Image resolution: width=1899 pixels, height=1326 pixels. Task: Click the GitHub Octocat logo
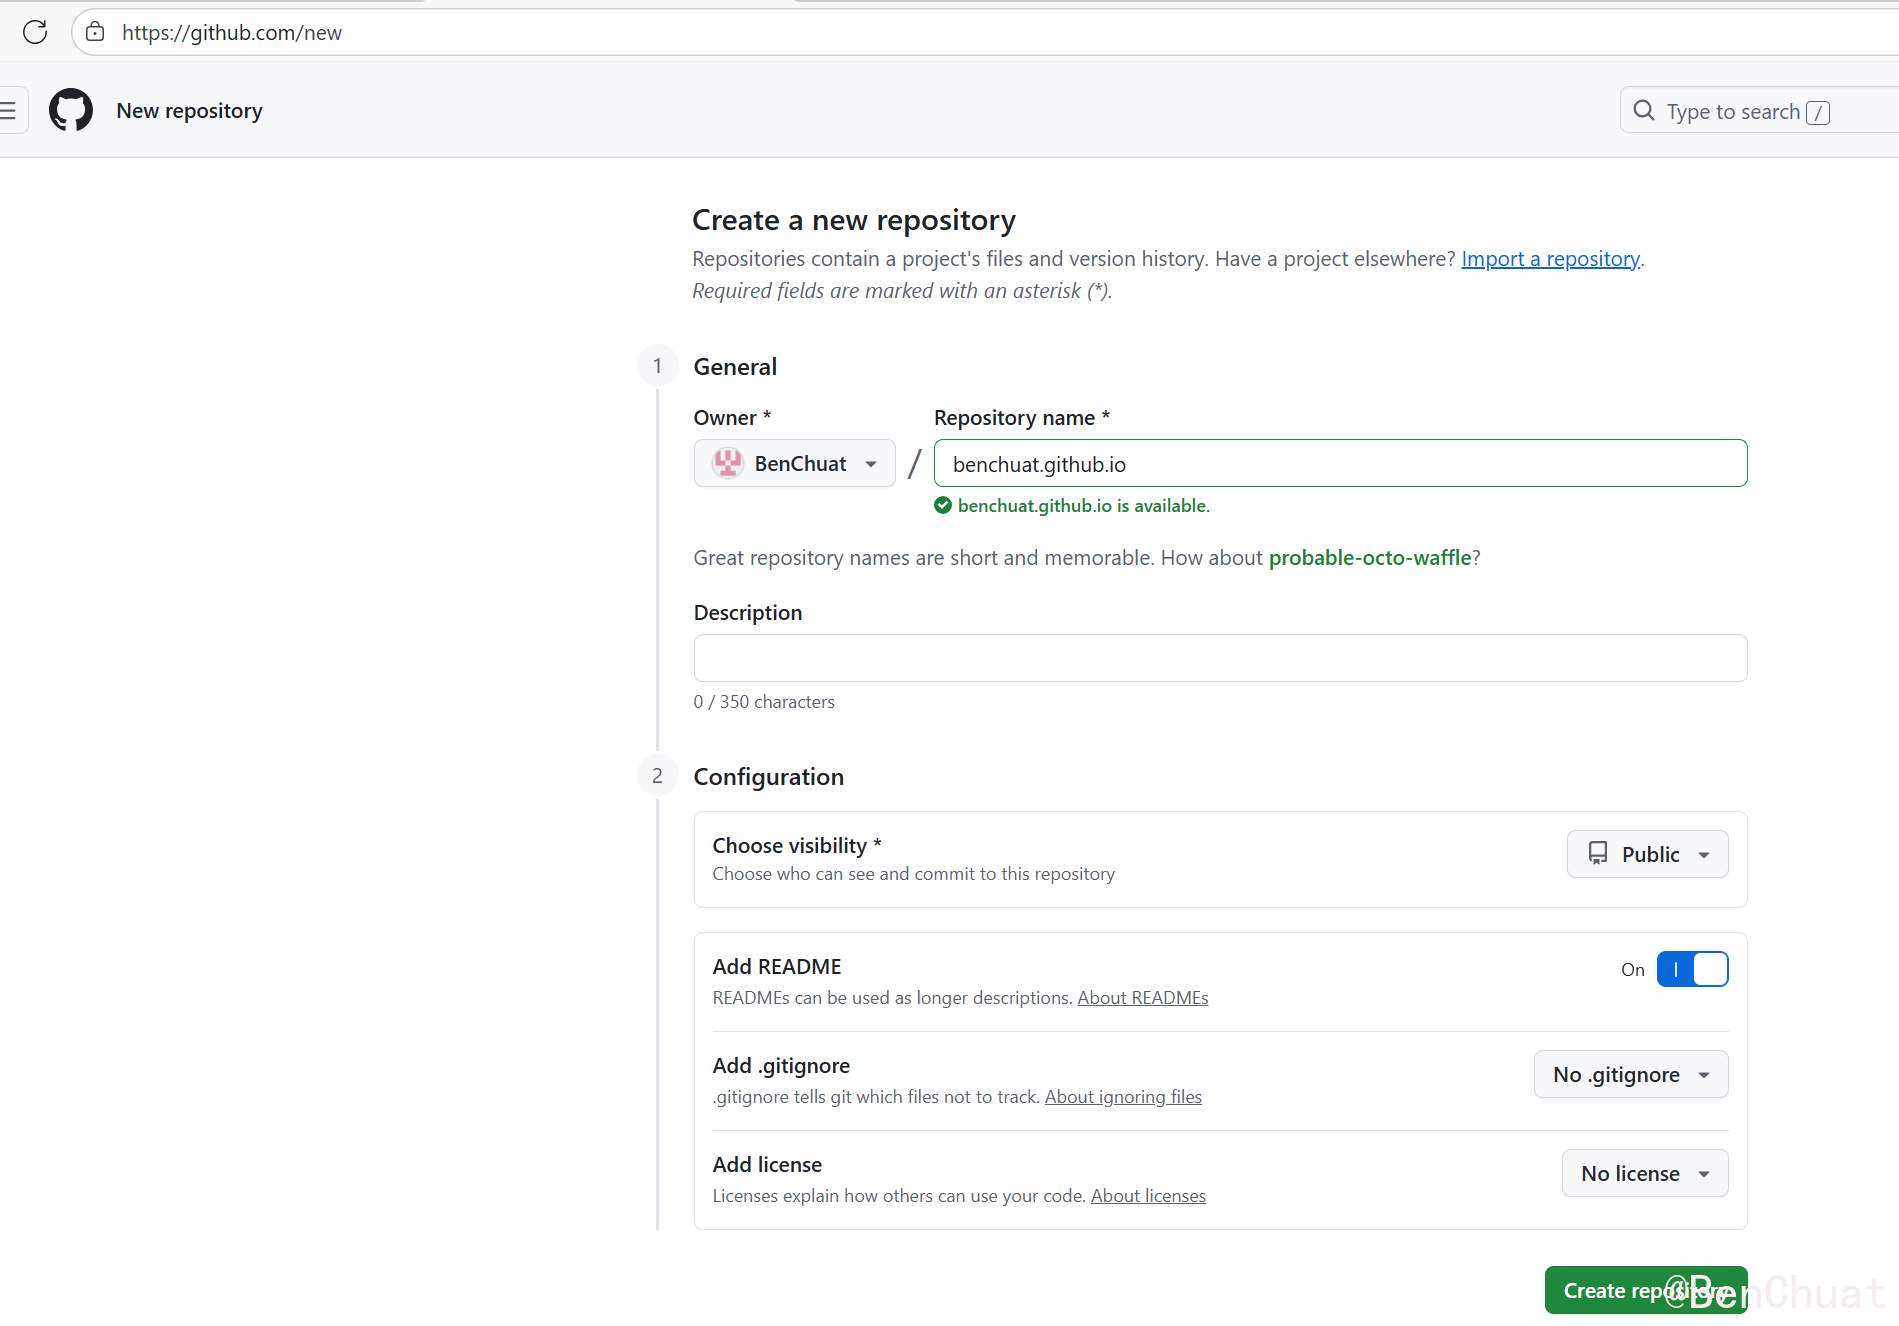(71, 110)
